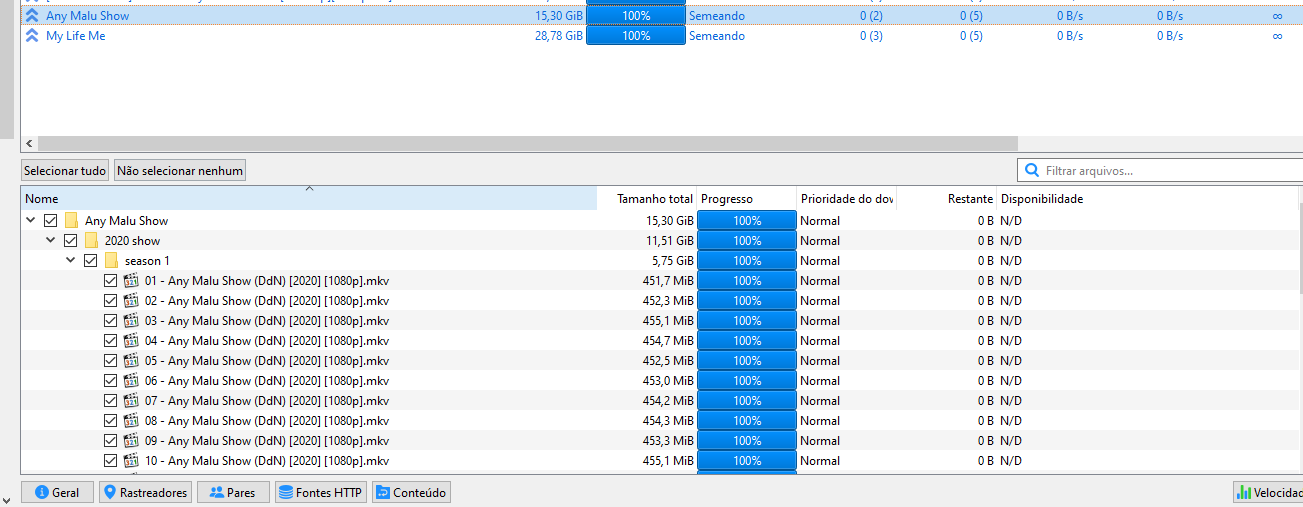Uncheck episode 02 file checkbox
The image size is (1303, 507).
click(111, 301)
